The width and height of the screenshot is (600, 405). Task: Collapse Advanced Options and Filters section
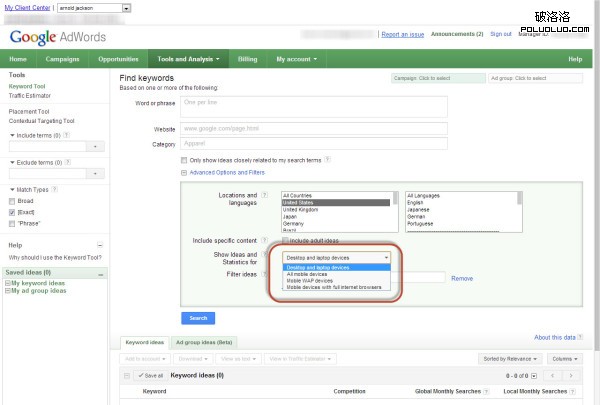pos(184,172)
